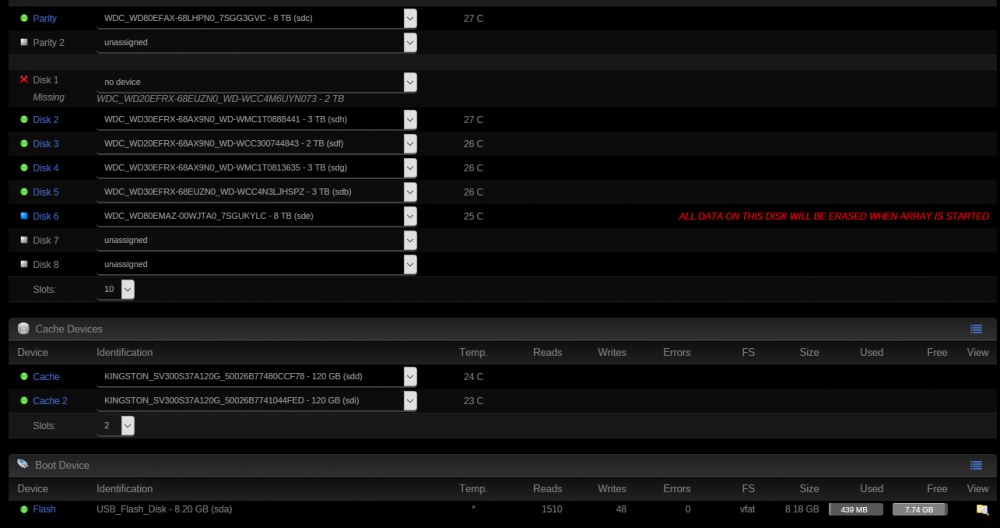Screen dimensions: 1000x528
Task: Click the Cache Devices disk stack icon
Action: click(24, 329)
